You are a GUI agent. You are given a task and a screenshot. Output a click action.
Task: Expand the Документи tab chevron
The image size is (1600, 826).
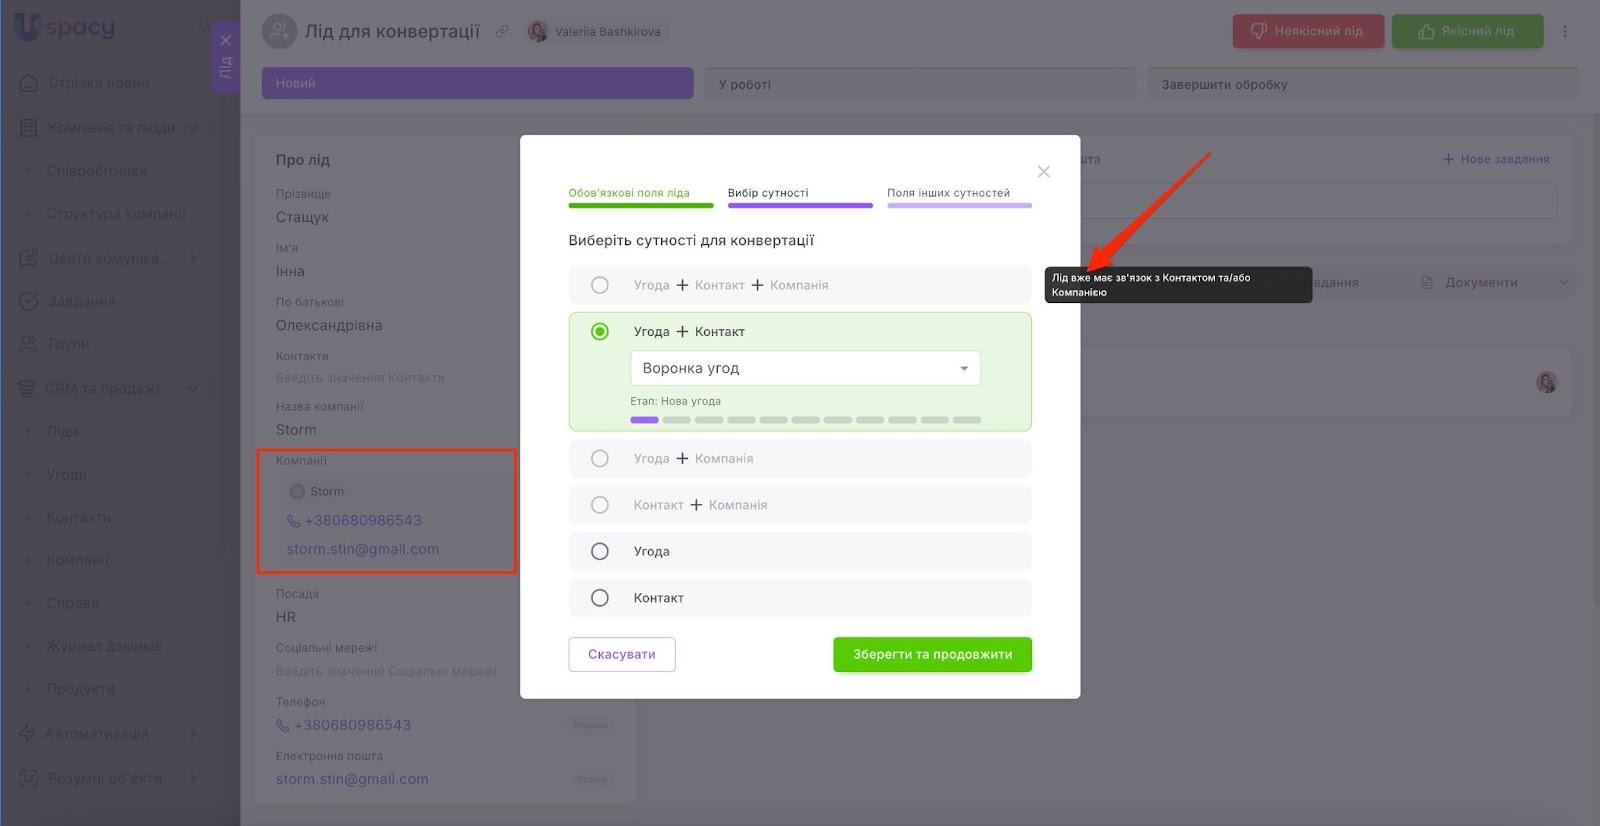pyautogui.click(x=1564, y=283)
